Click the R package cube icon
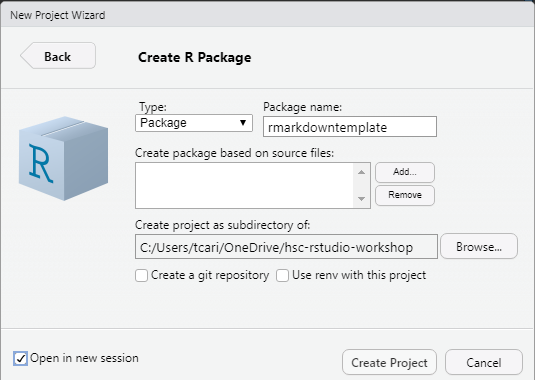This screenshot has height=380, width=535. coord(63,158)
